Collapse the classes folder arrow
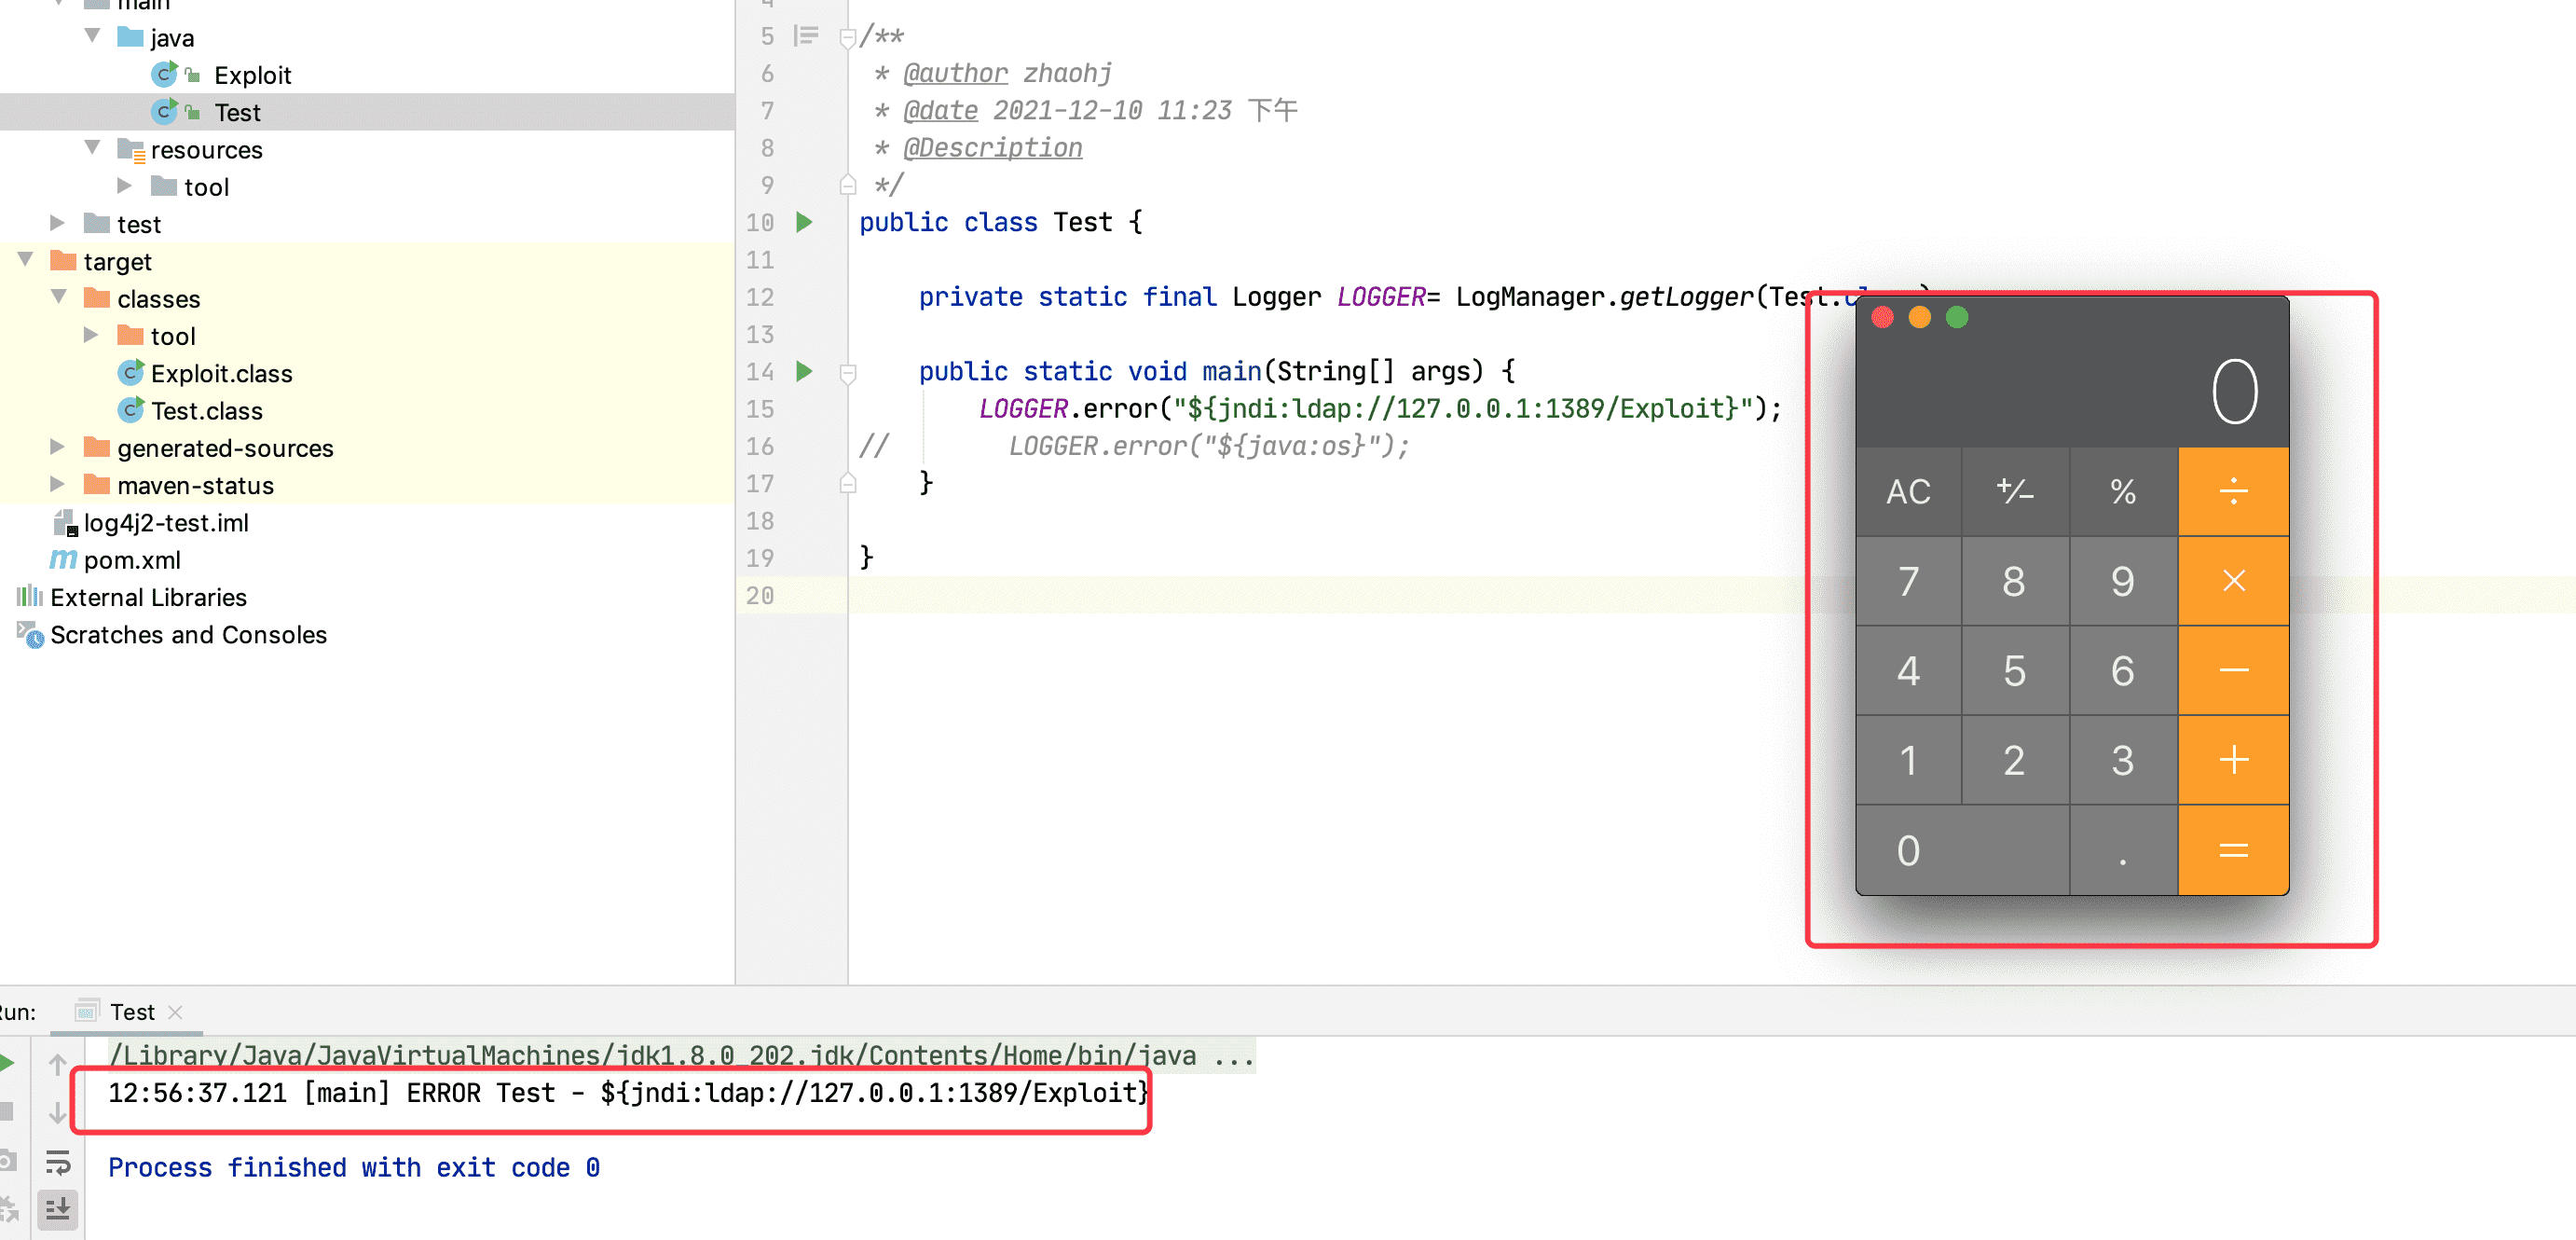Screen dimensions: 2576x1240 pos(59,297)
